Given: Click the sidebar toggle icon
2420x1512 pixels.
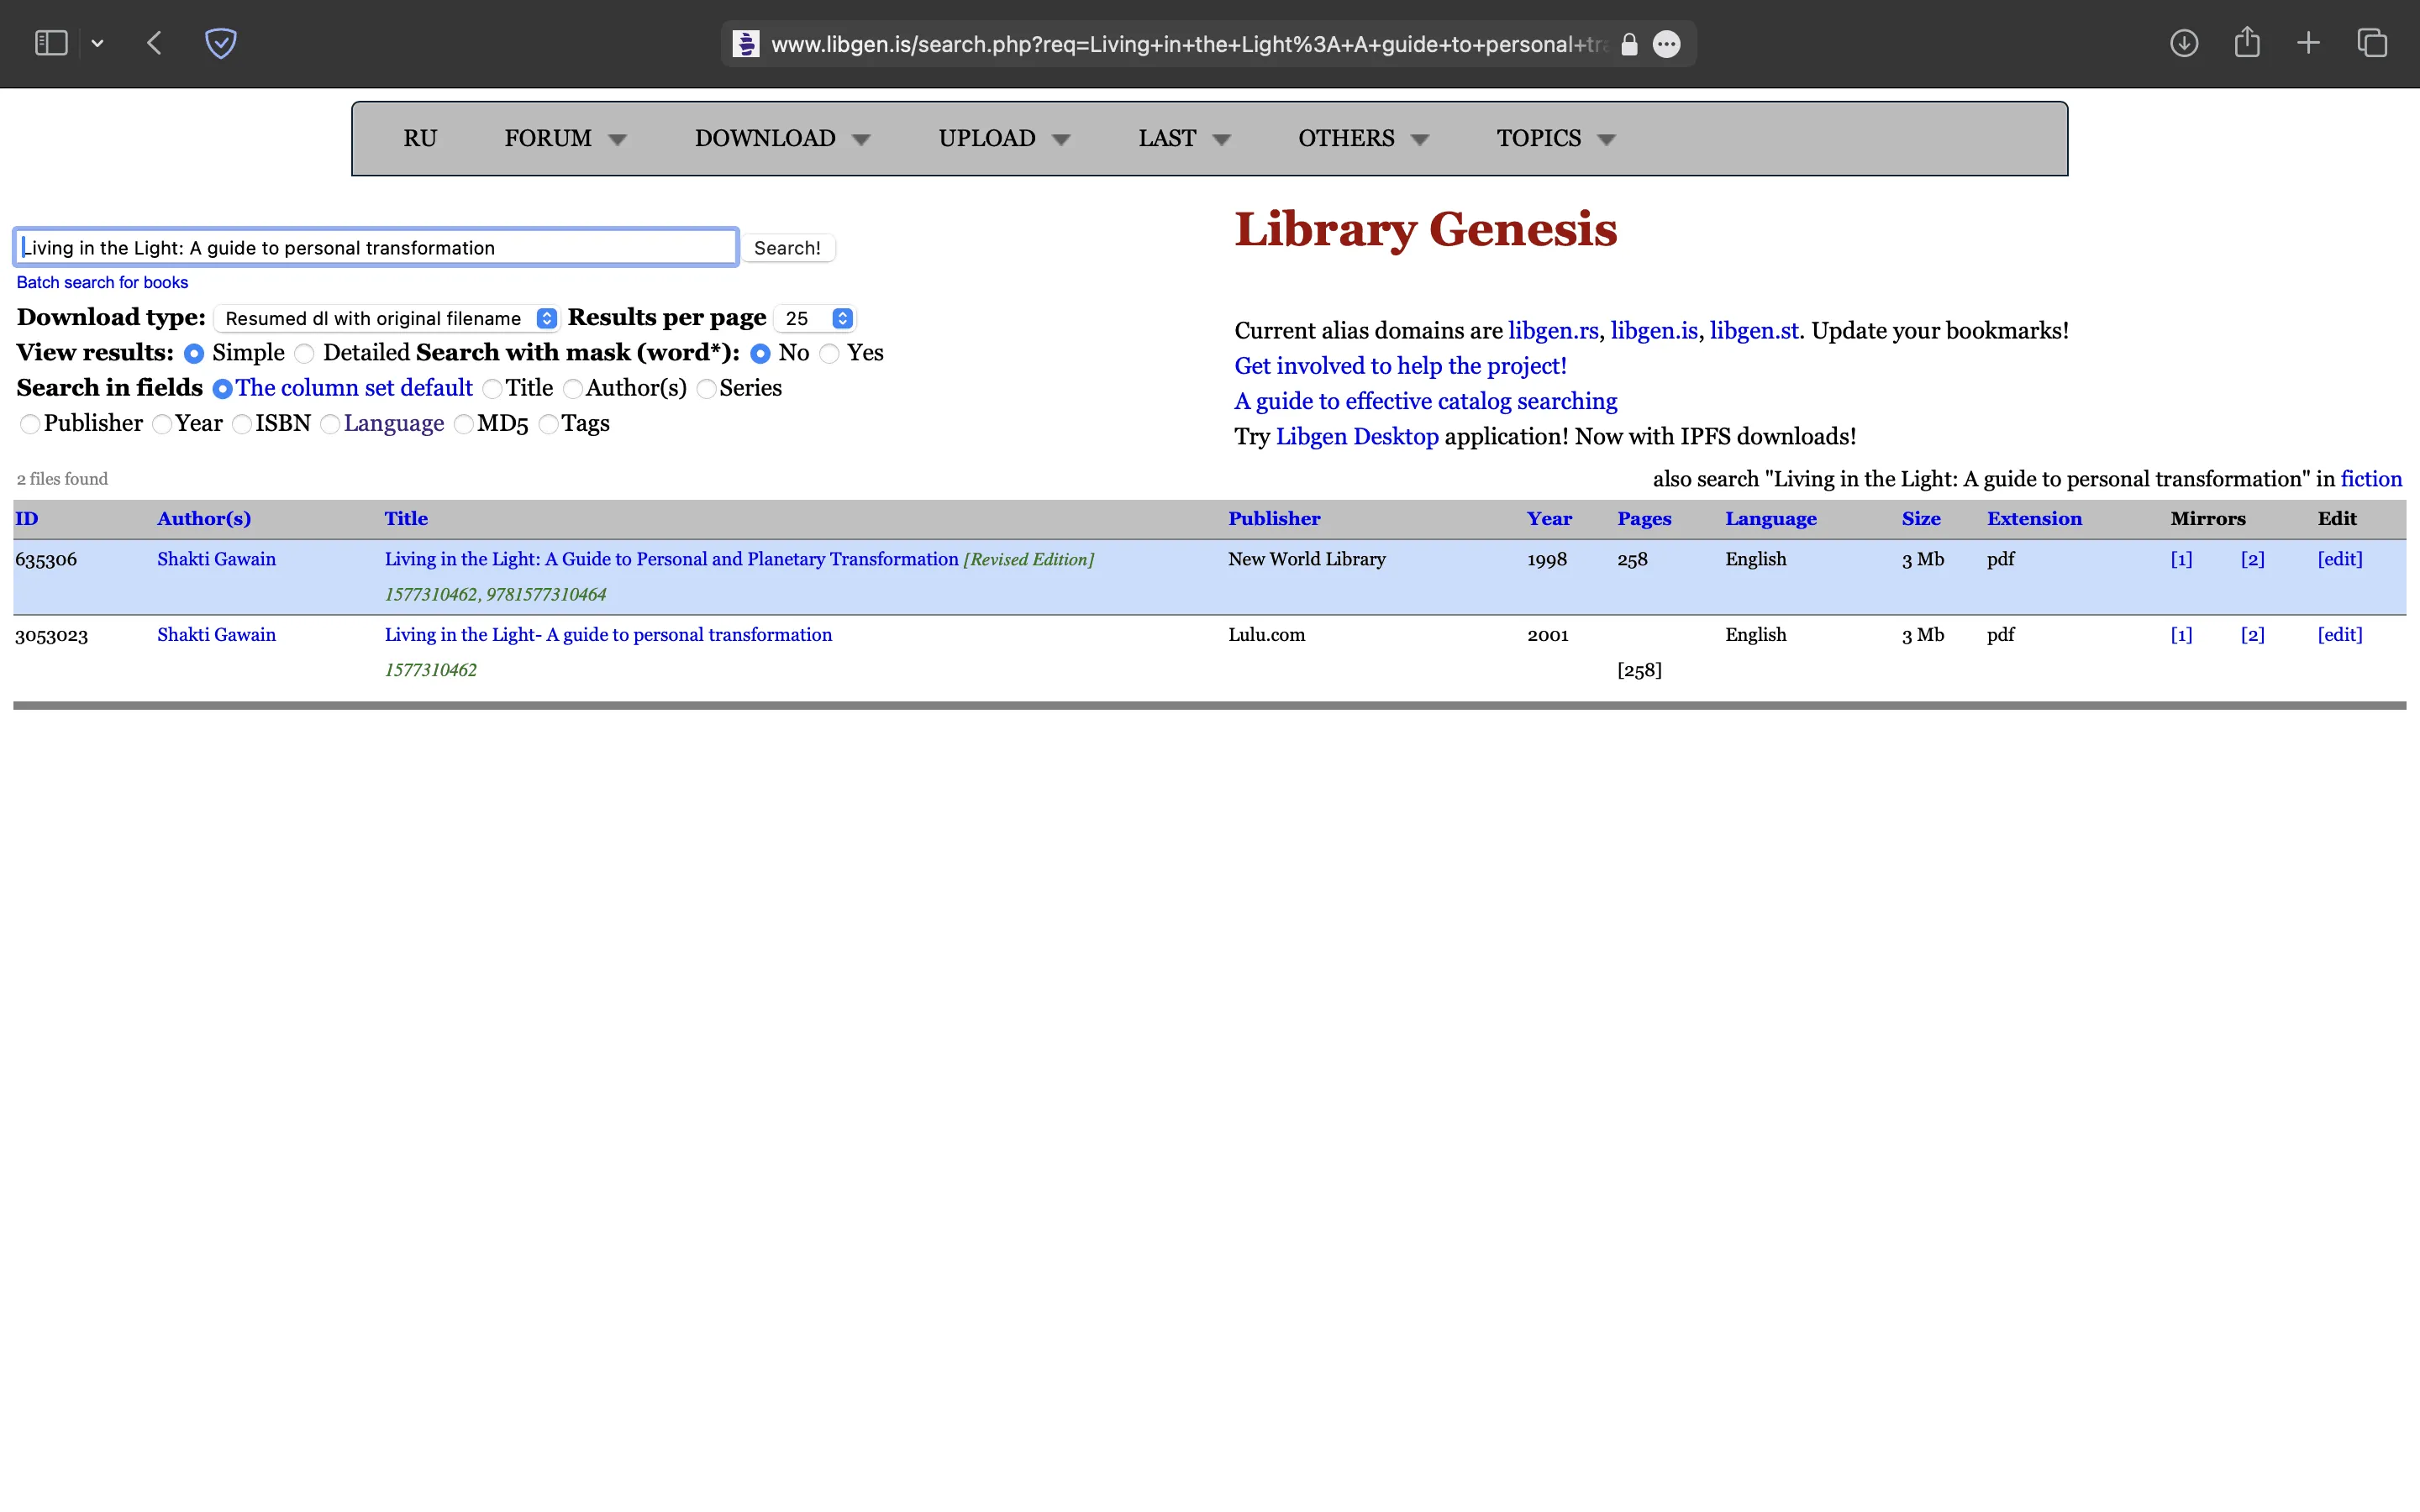Looking at the screenshot, I should [x=50, y=44].
